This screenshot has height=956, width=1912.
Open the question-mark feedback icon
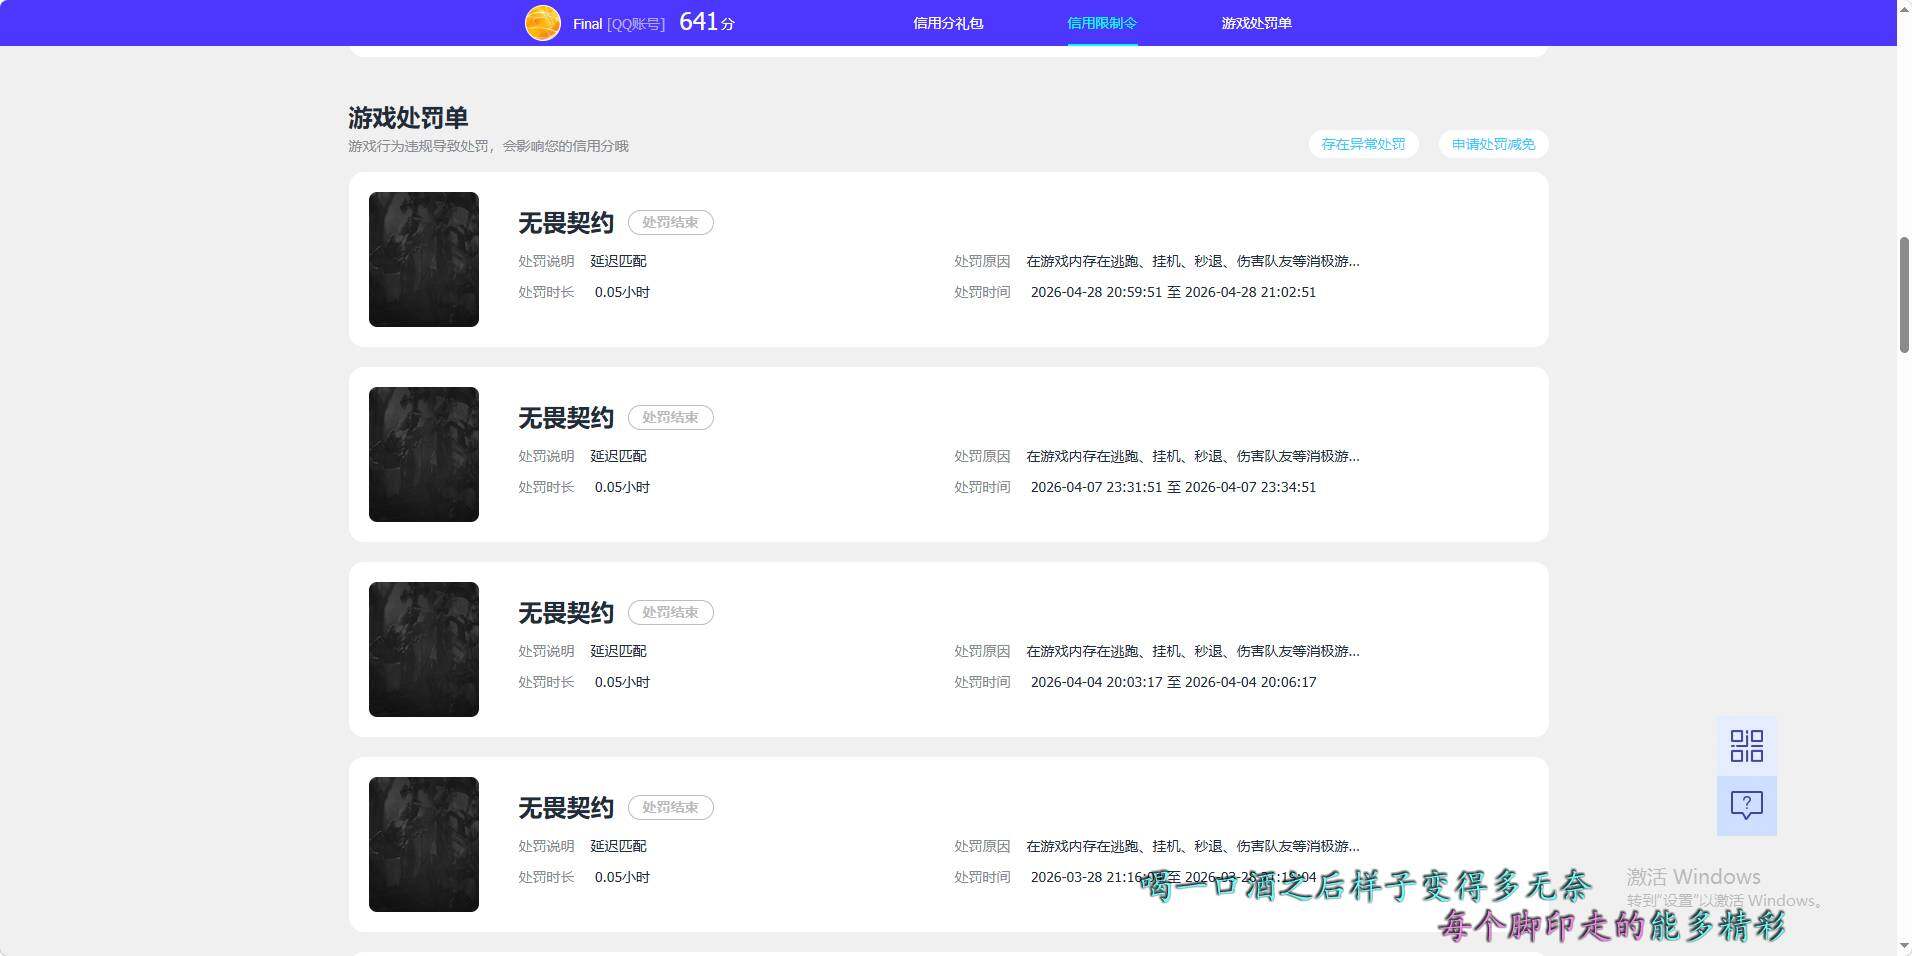1746,805
